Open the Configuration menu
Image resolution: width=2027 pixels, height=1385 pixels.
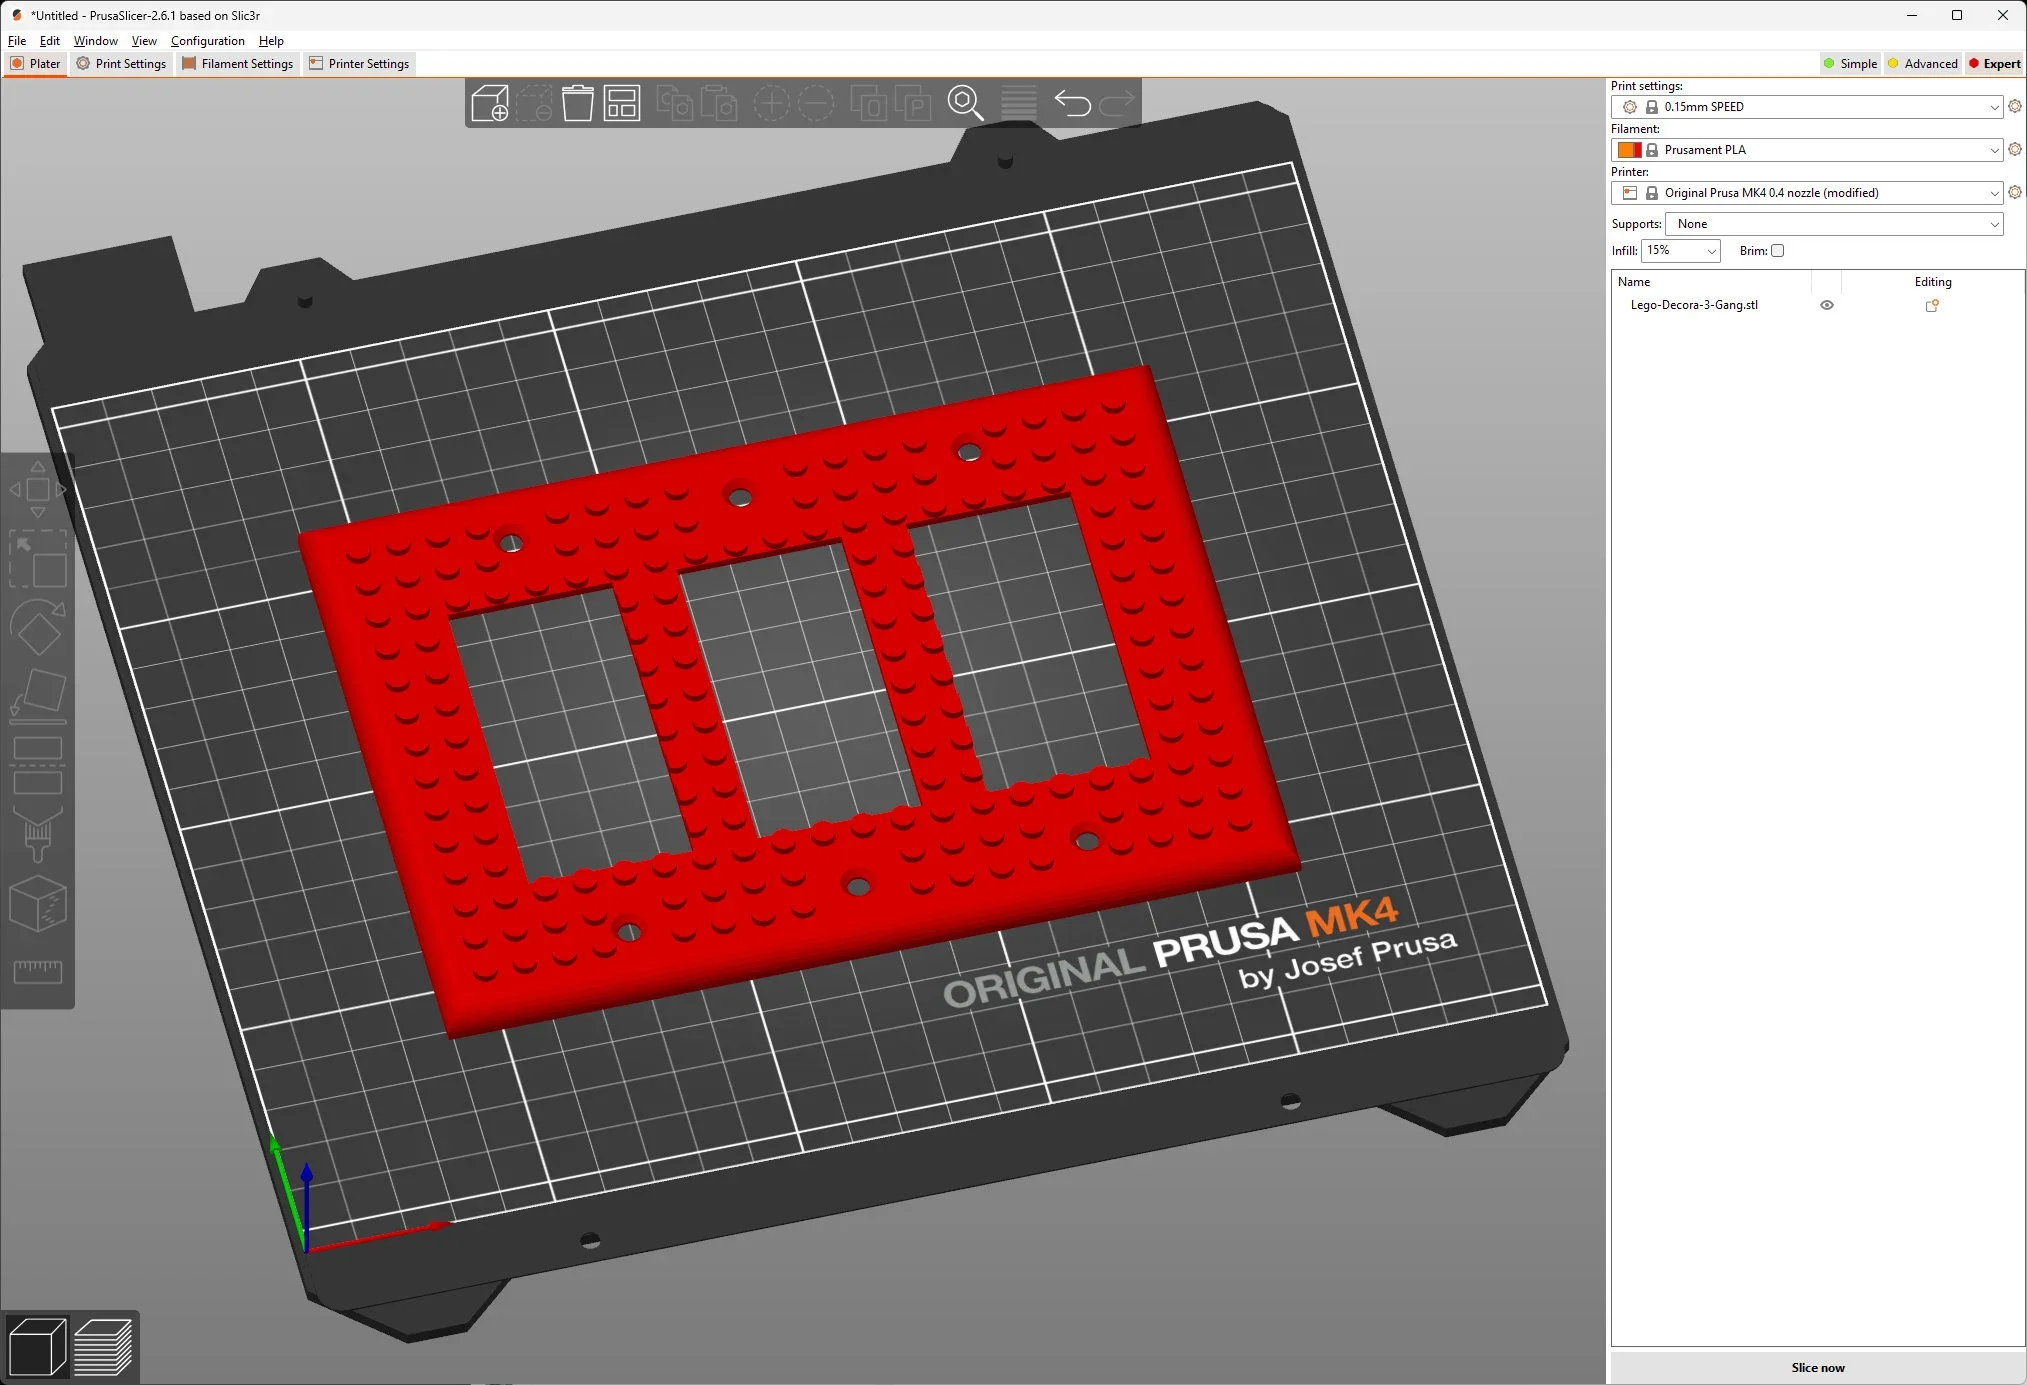point(207,41)
